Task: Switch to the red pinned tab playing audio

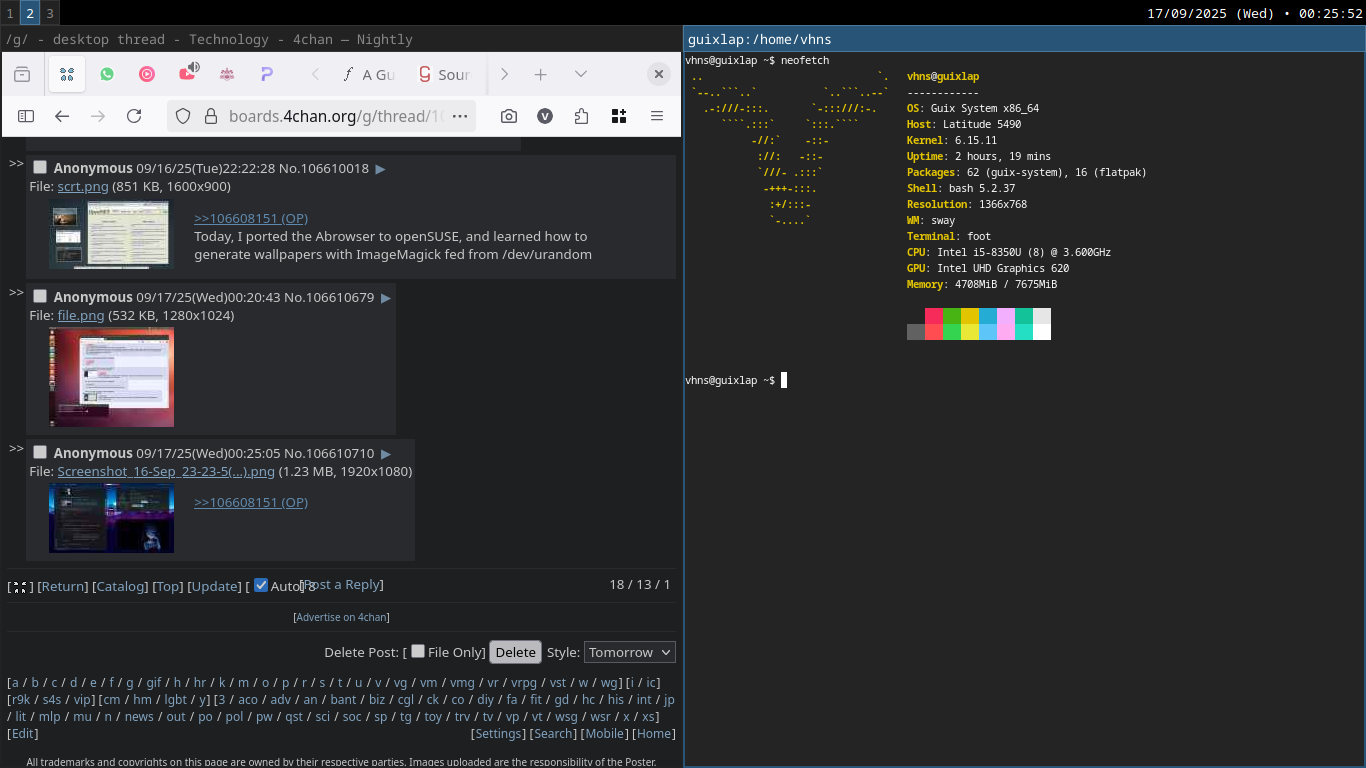Action: point(188,73)
